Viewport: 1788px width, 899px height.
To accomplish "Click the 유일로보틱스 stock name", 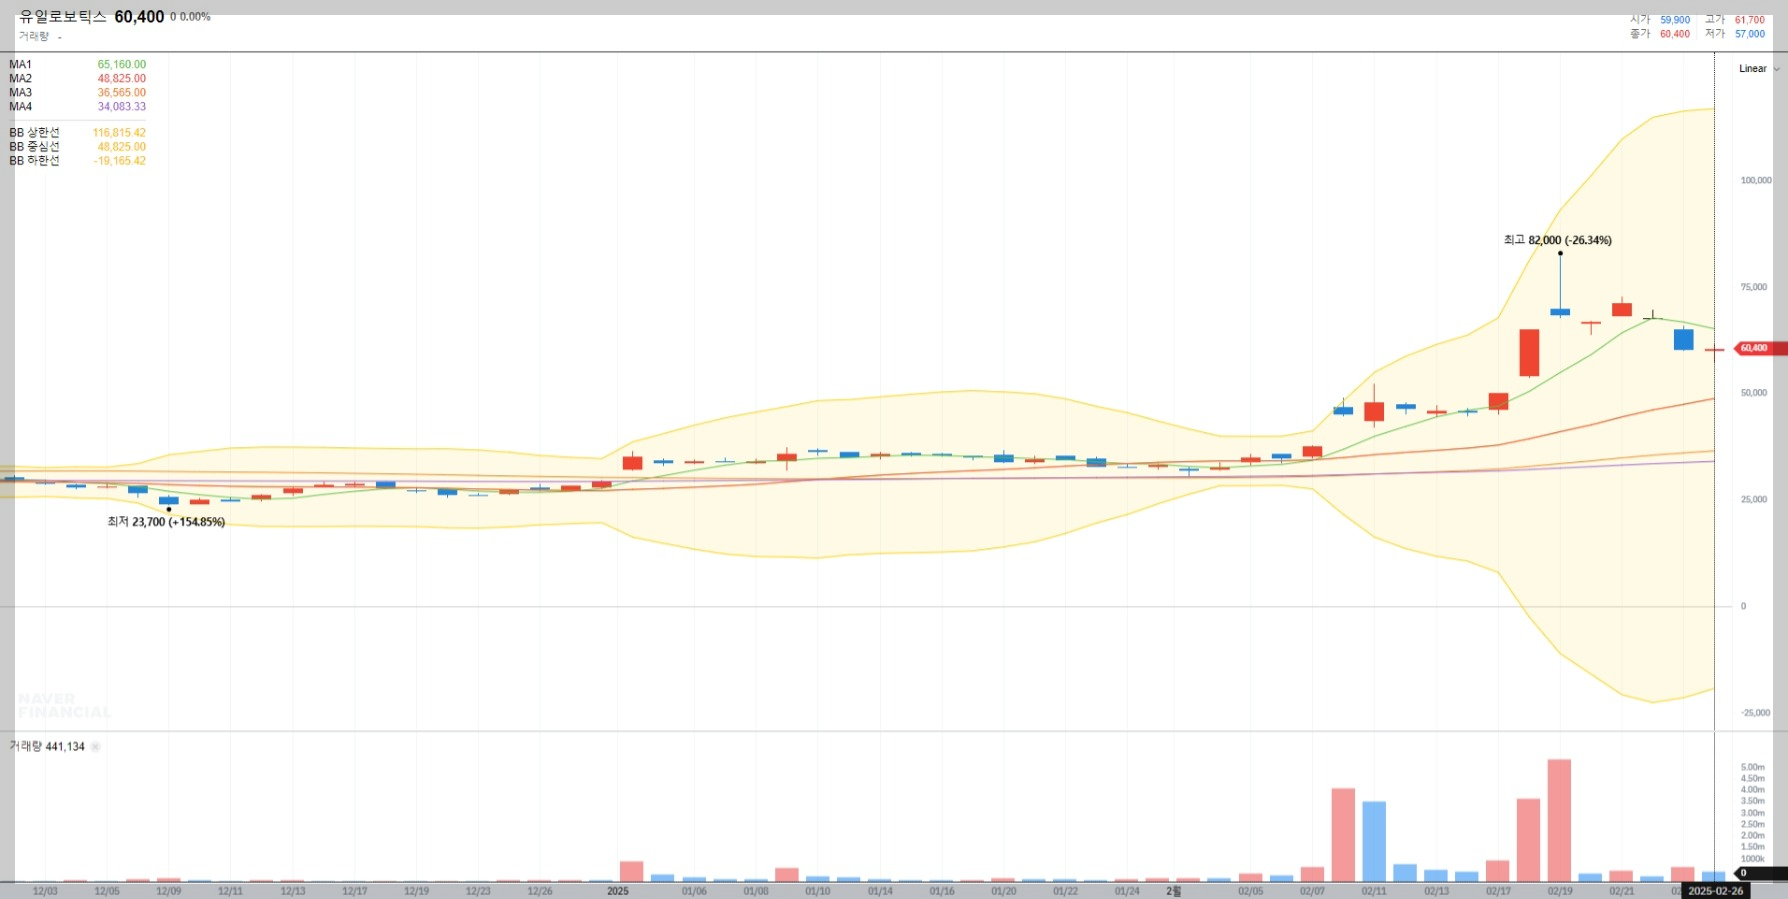I will point(63,17).
